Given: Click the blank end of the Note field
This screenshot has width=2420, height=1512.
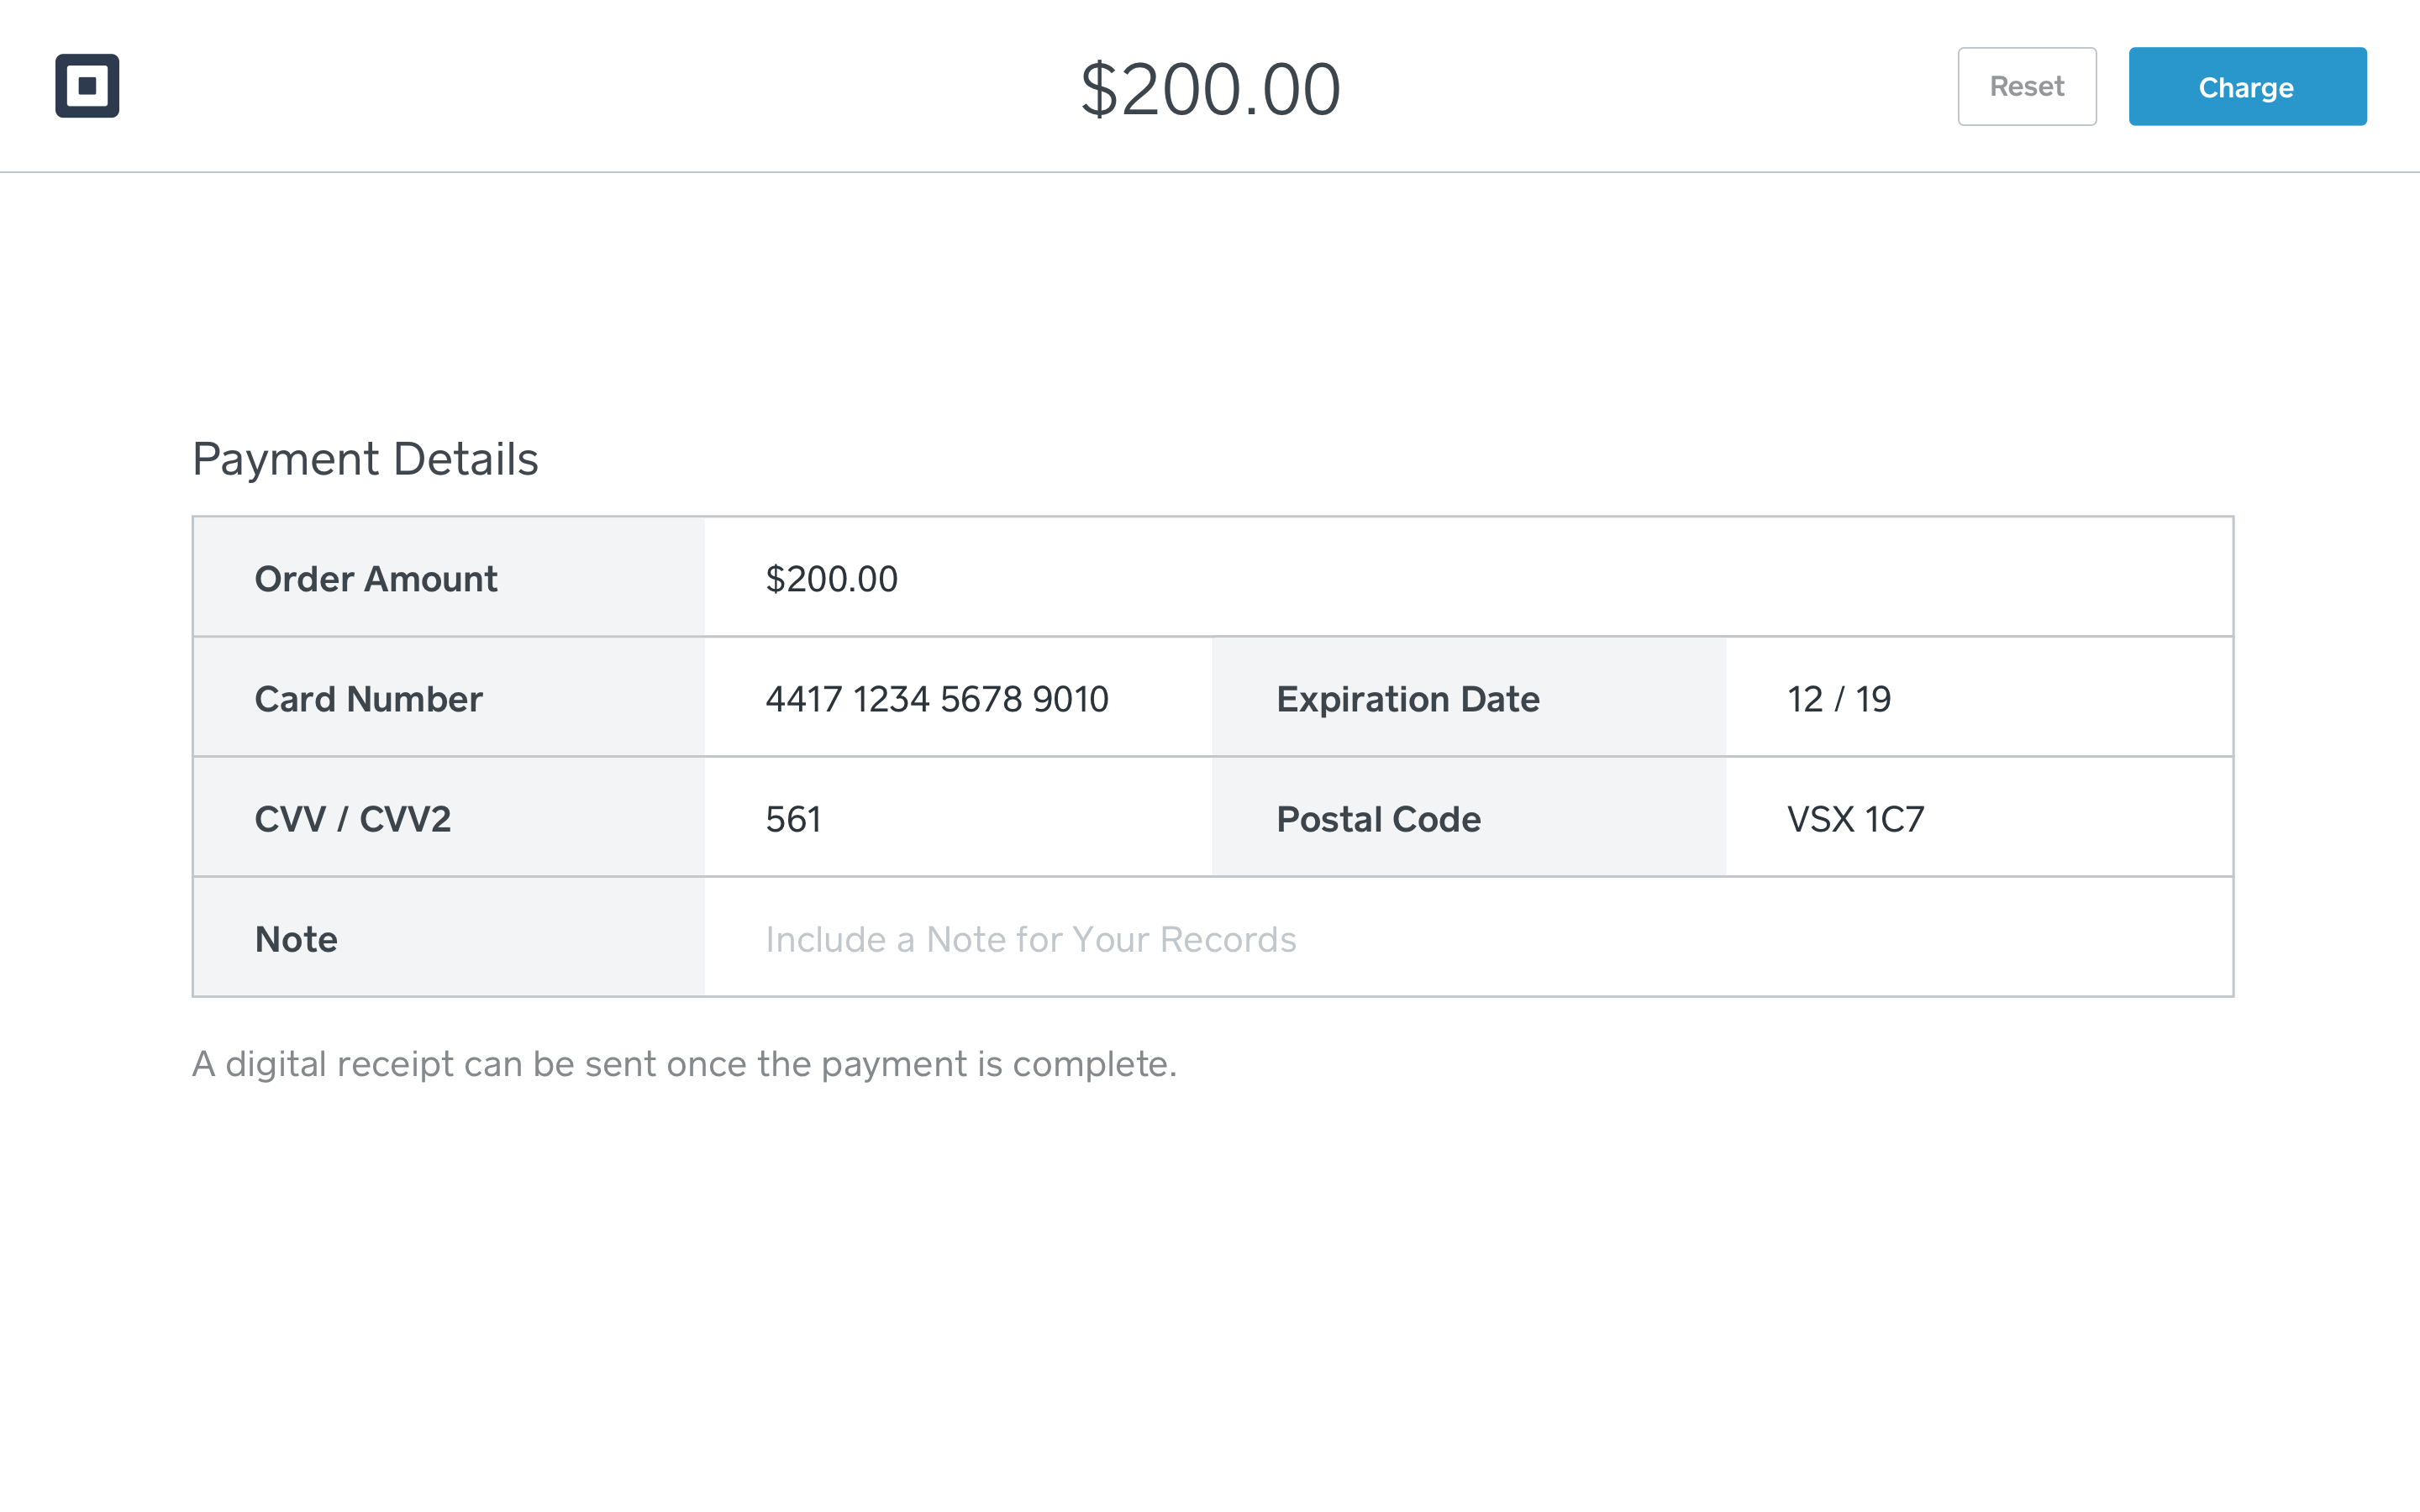Looking at the screenshot, I should coord(1900,939).
